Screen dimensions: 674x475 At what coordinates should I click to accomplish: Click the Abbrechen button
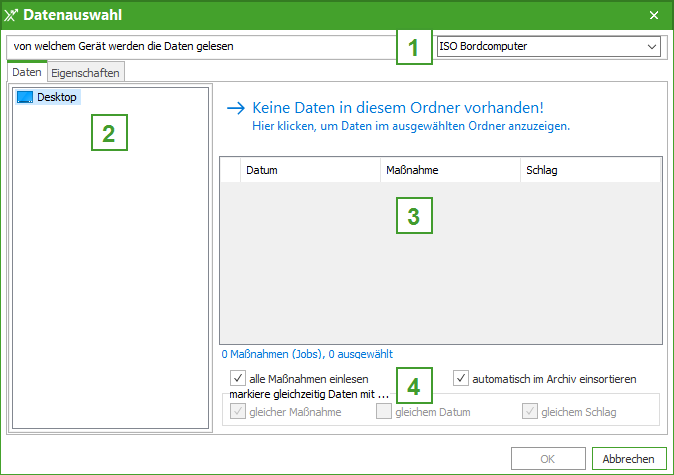click(x=629, y=458)
